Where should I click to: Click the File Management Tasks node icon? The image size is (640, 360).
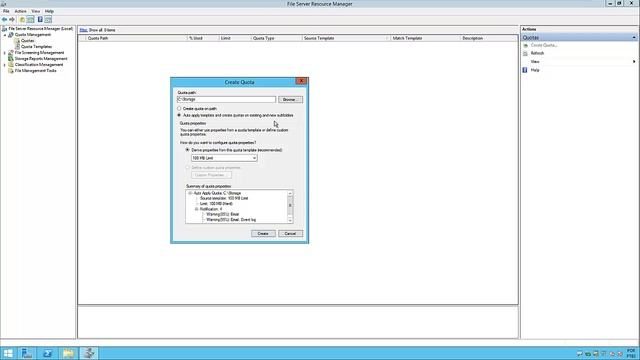[11, 71]
